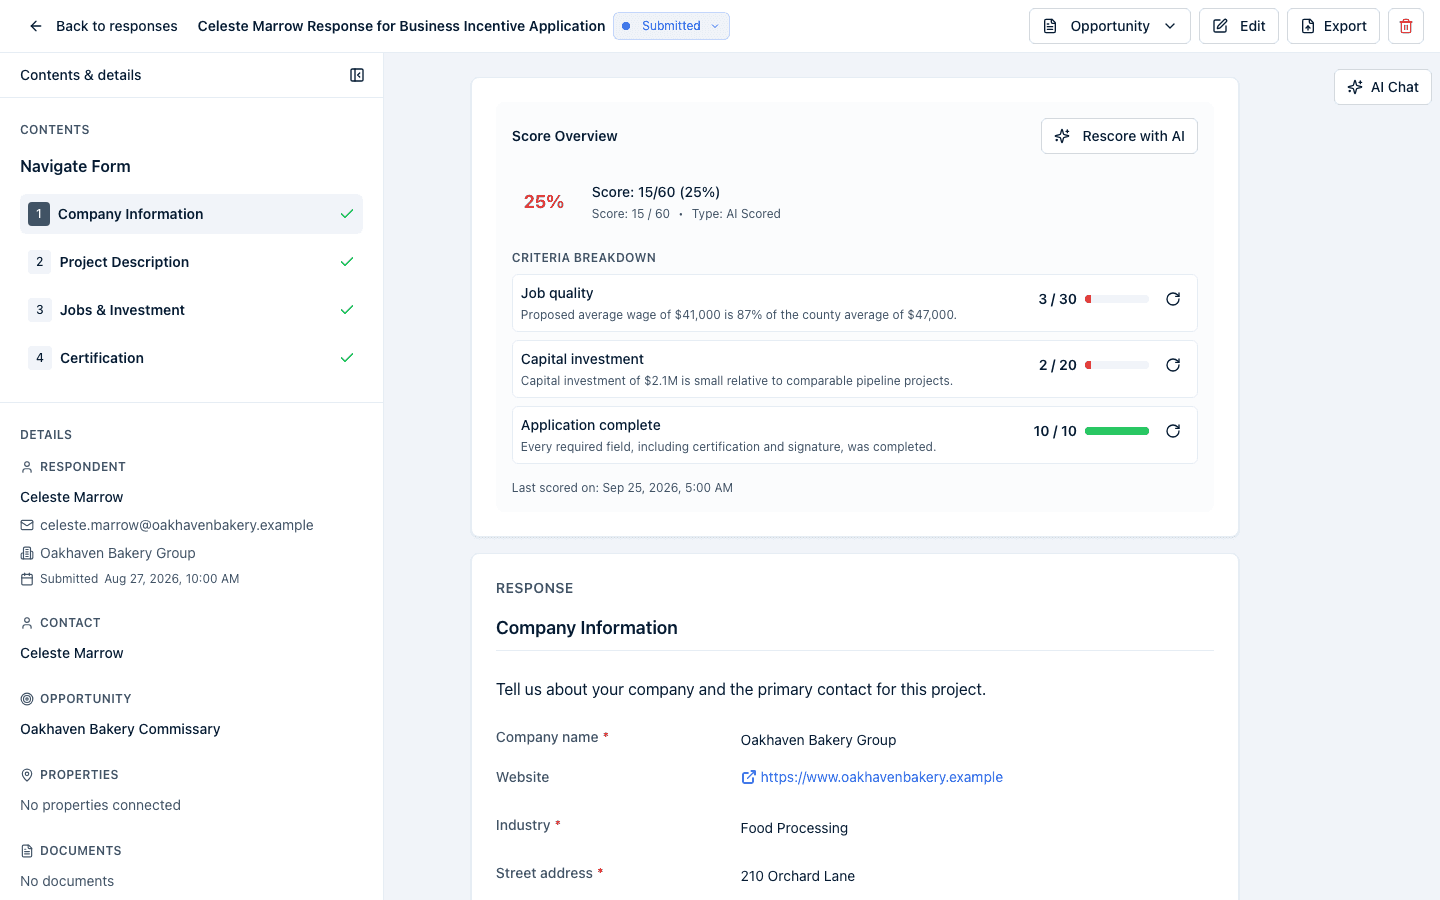Click the 210 Orchard Lane address value
Viewport: 1440px width, 900px height.
click(798, 876)
